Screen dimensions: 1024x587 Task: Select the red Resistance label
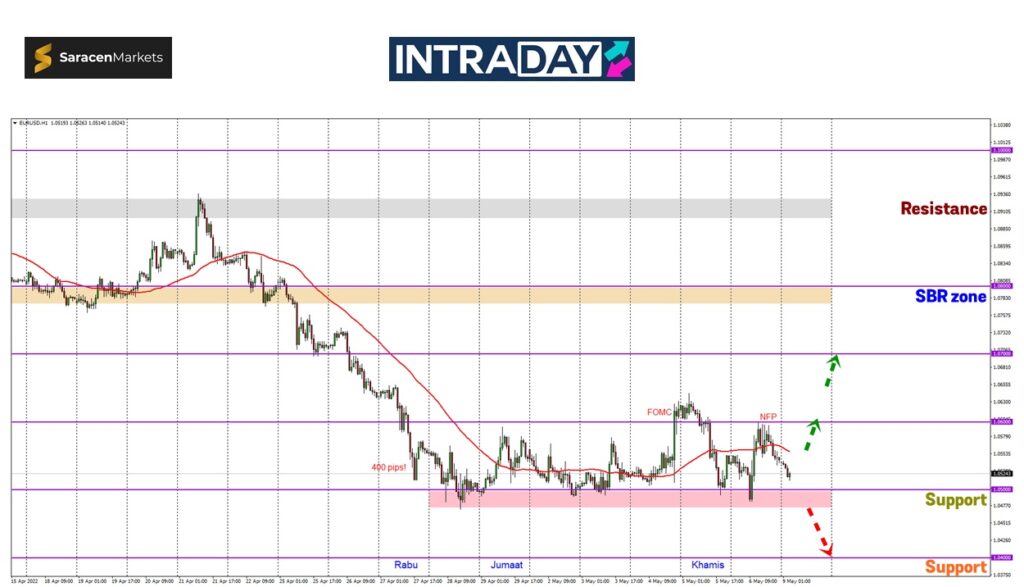(x=943, y=209)
